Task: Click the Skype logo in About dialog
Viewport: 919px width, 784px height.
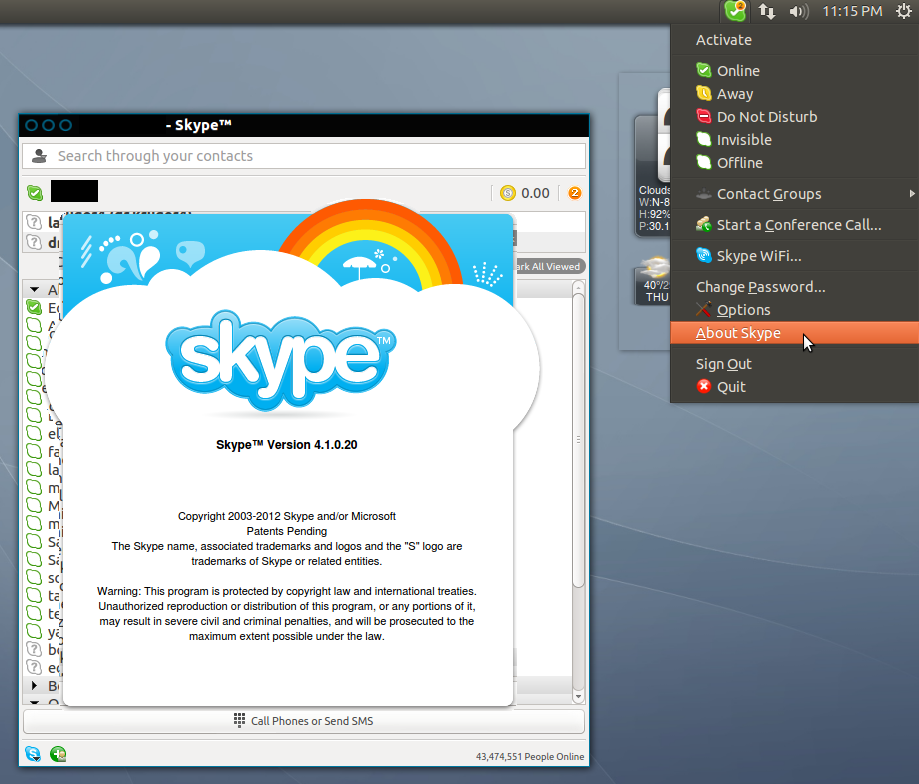Action: coord(281,359)
